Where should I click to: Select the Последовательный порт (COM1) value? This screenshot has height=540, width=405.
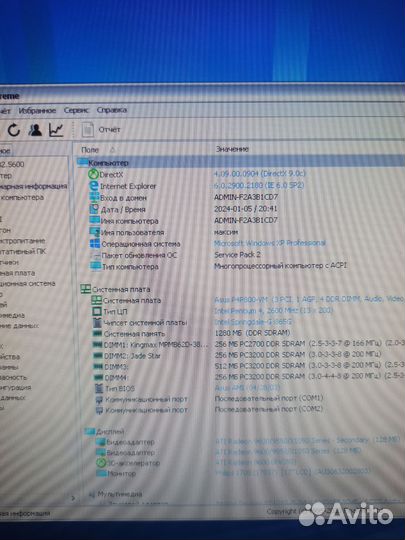pyautogui.click(x=269, y=398)
